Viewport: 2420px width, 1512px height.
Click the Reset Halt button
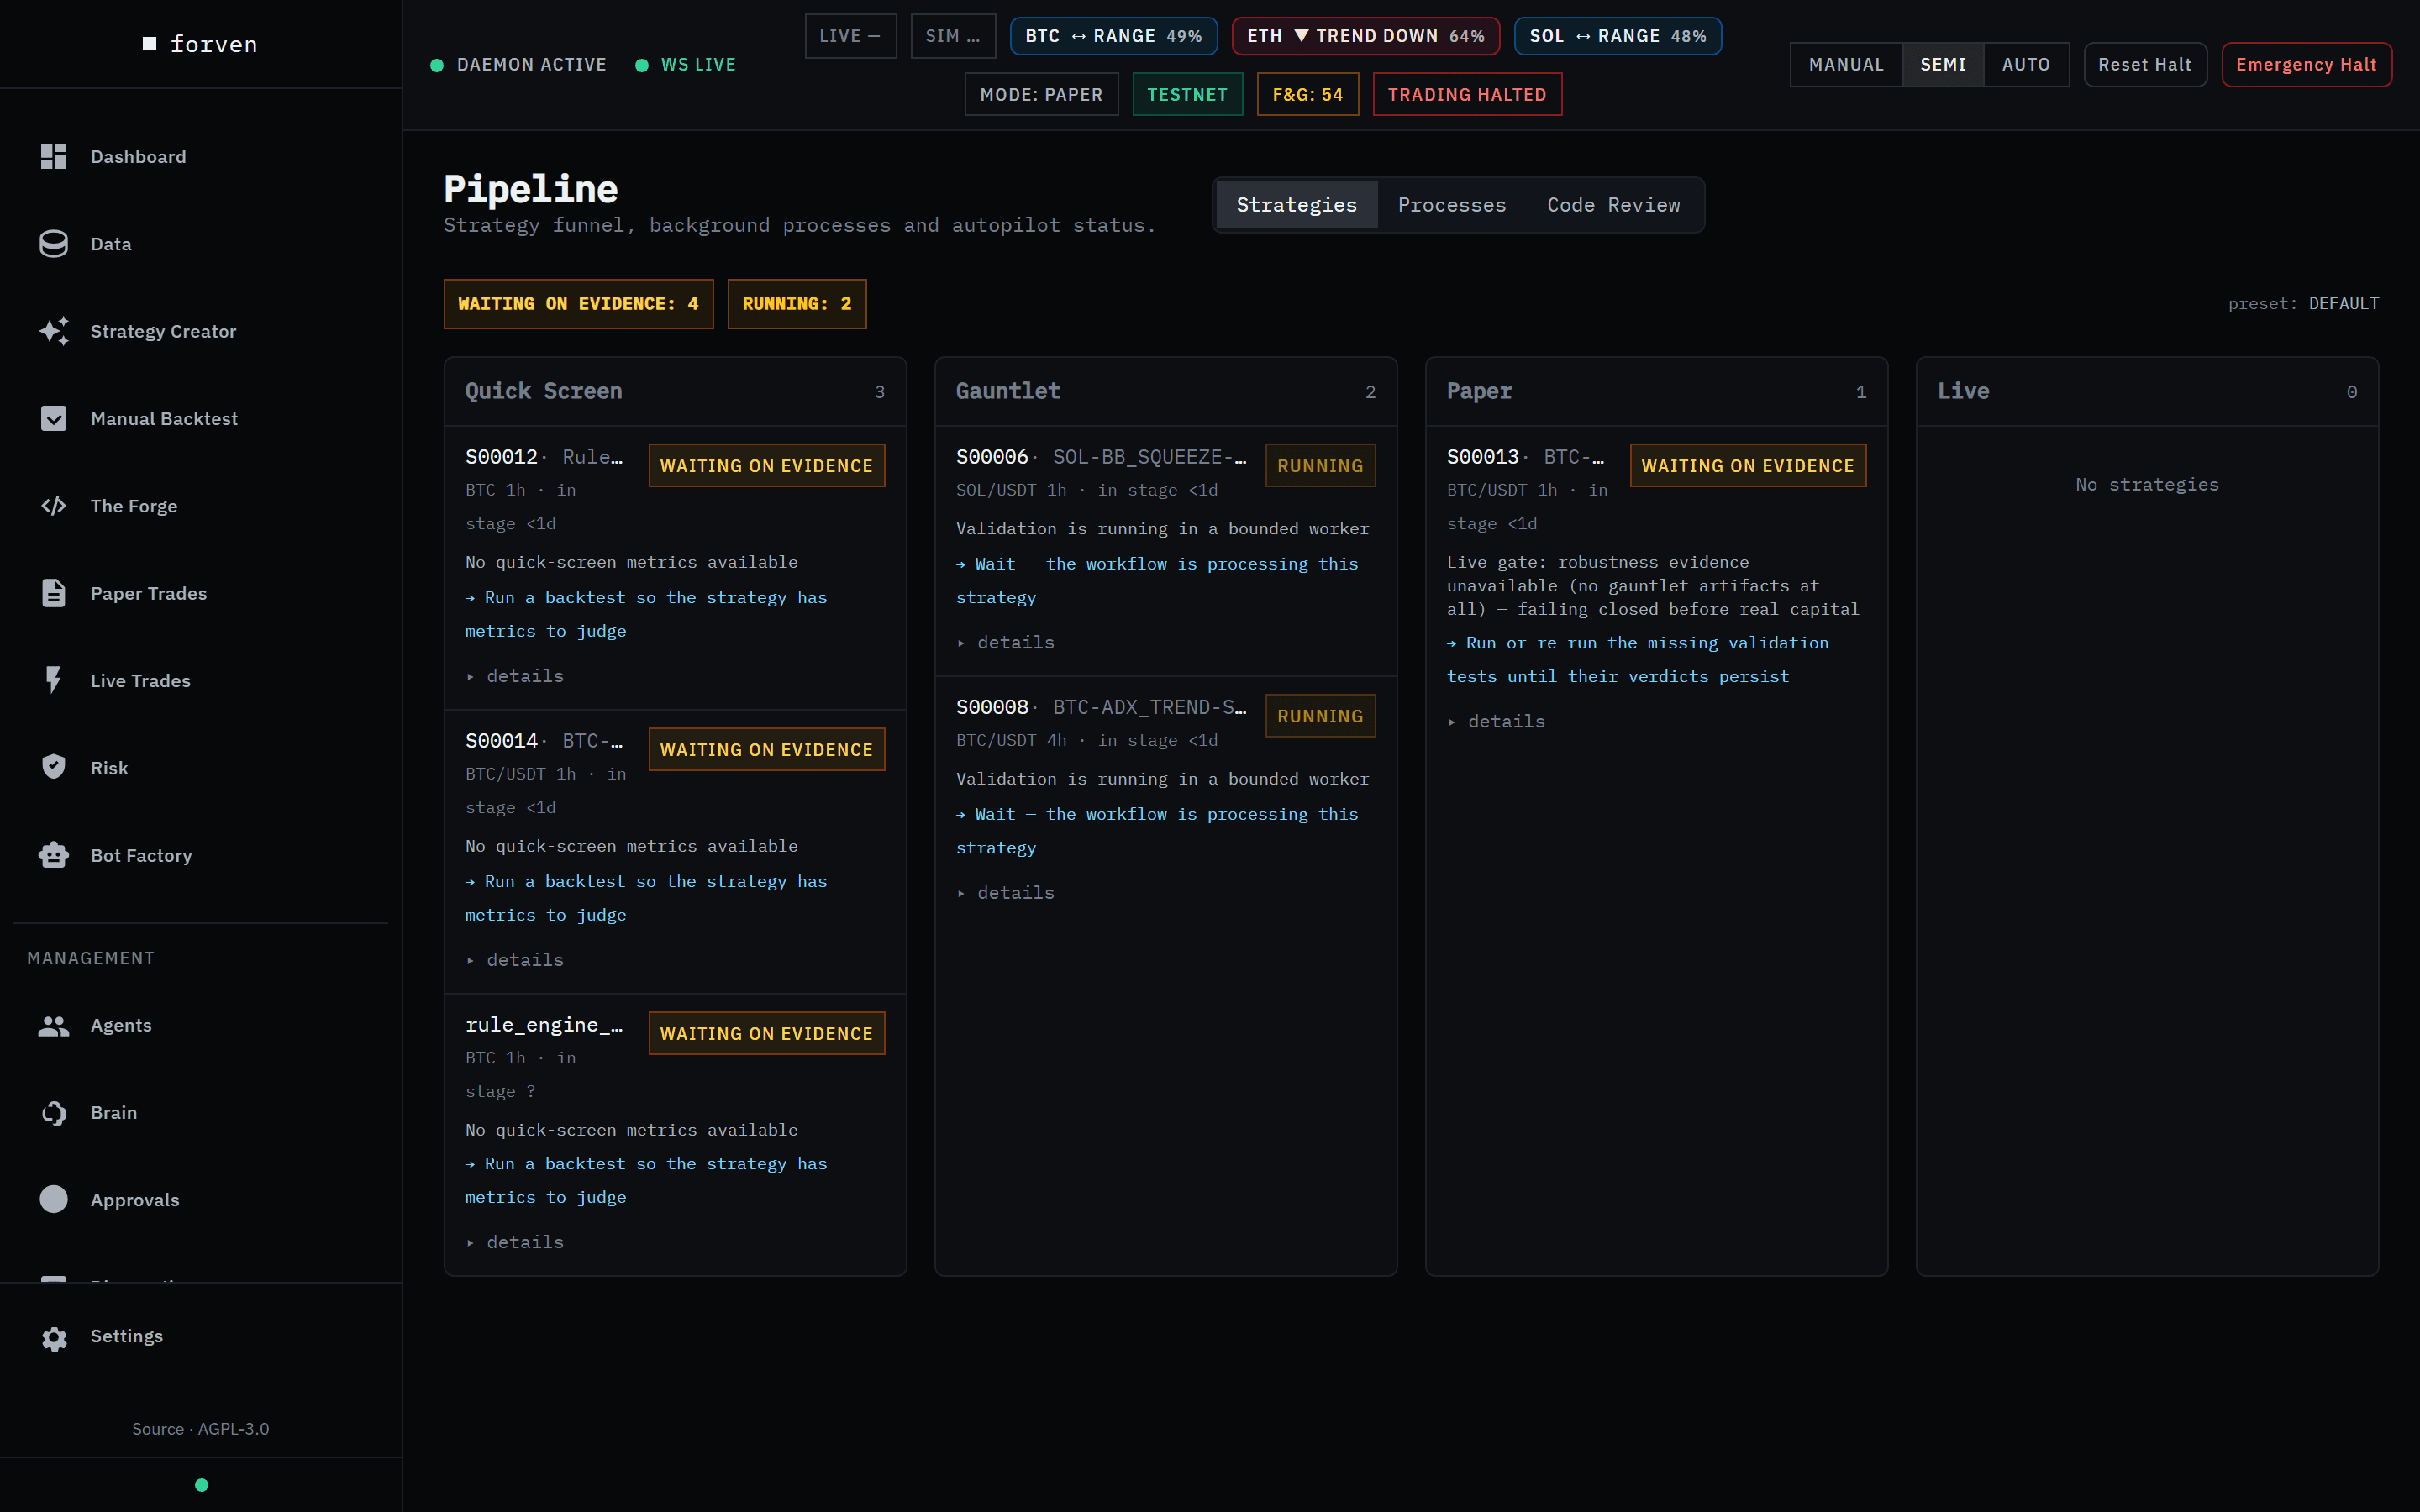(2144, 65)
